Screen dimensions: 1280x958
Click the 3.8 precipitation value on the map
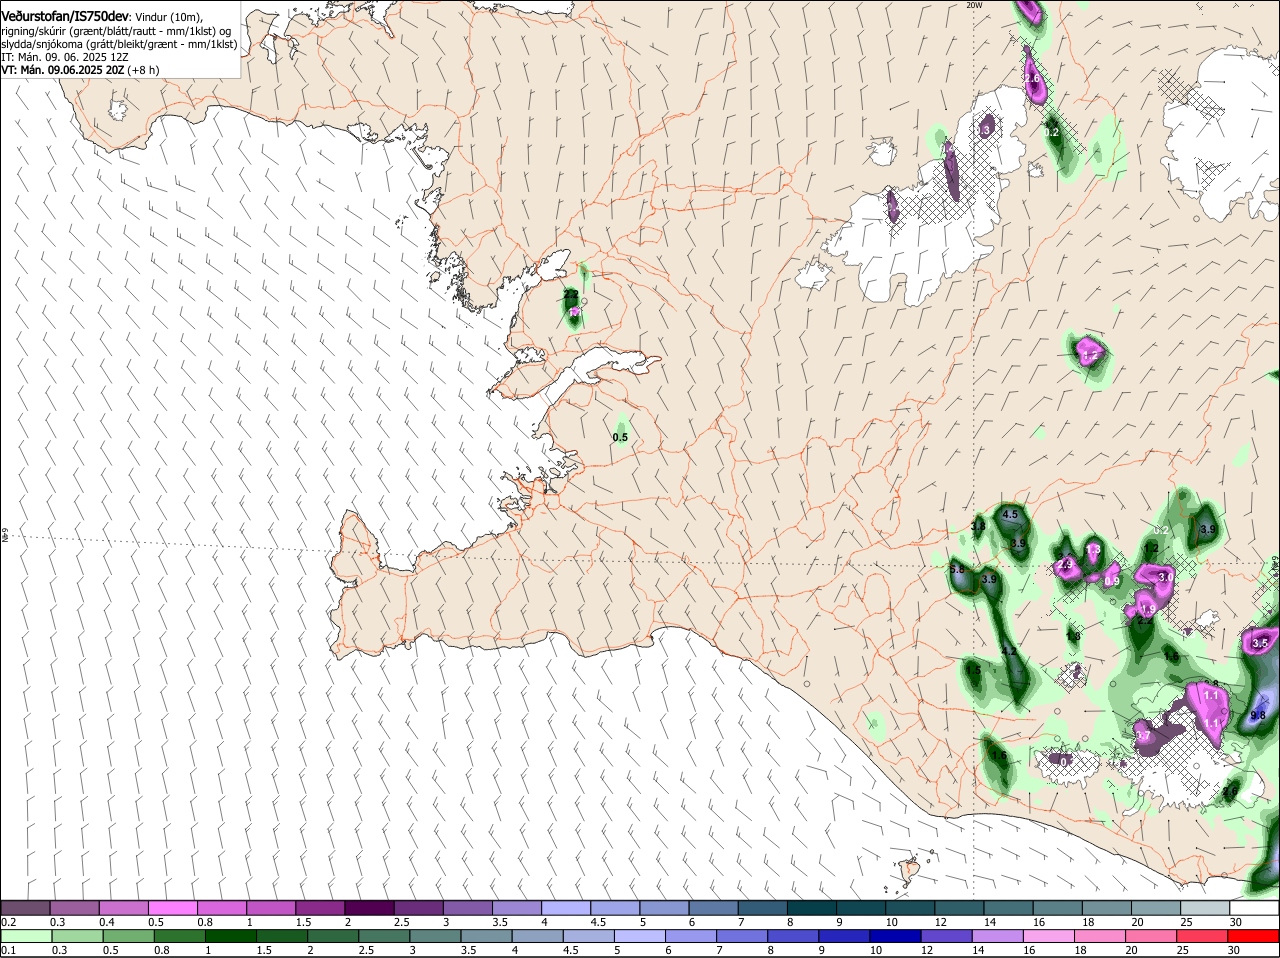tap(978, 526)
